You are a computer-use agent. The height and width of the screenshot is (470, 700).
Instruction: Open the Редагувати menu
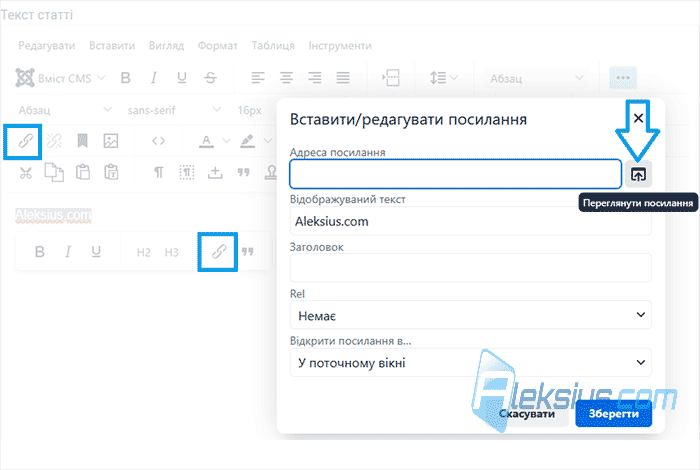[46, 46]
